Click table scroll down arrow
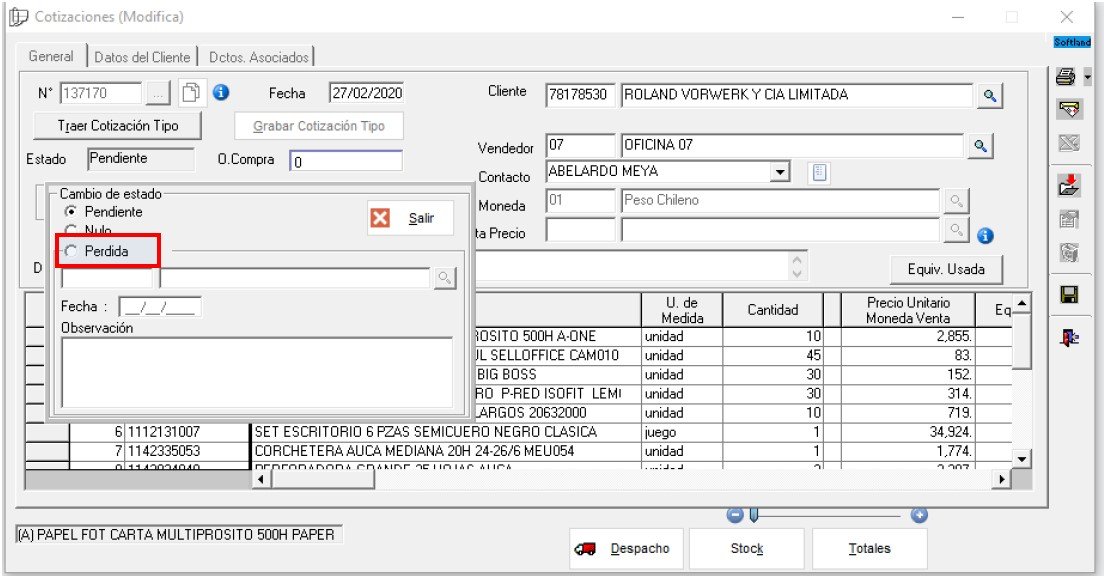 (1021, 459)
